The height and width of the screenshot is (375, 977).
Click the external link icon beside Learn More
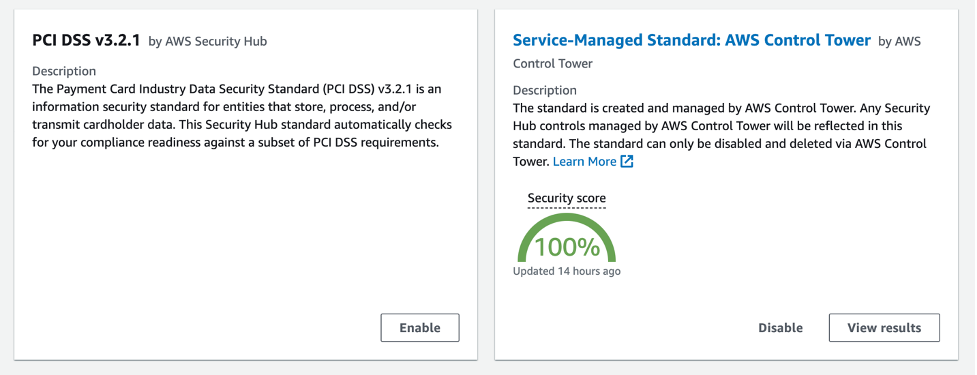627,162
